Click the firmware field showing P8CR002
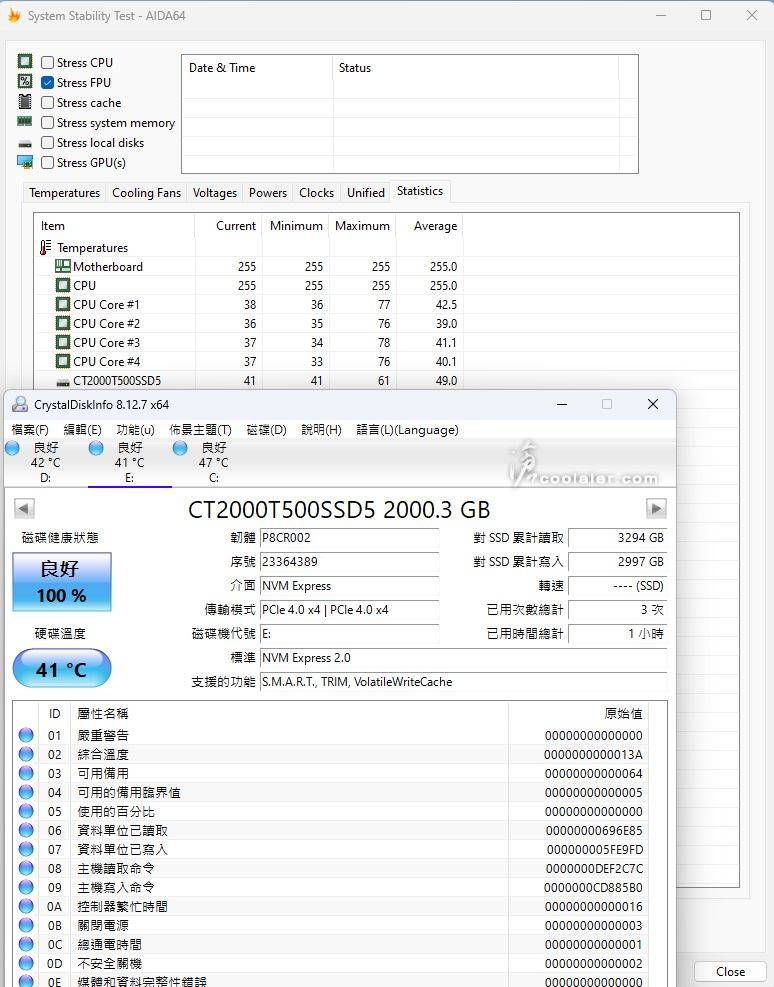Viewport: 774px width, 987px height. coord(349,538)
